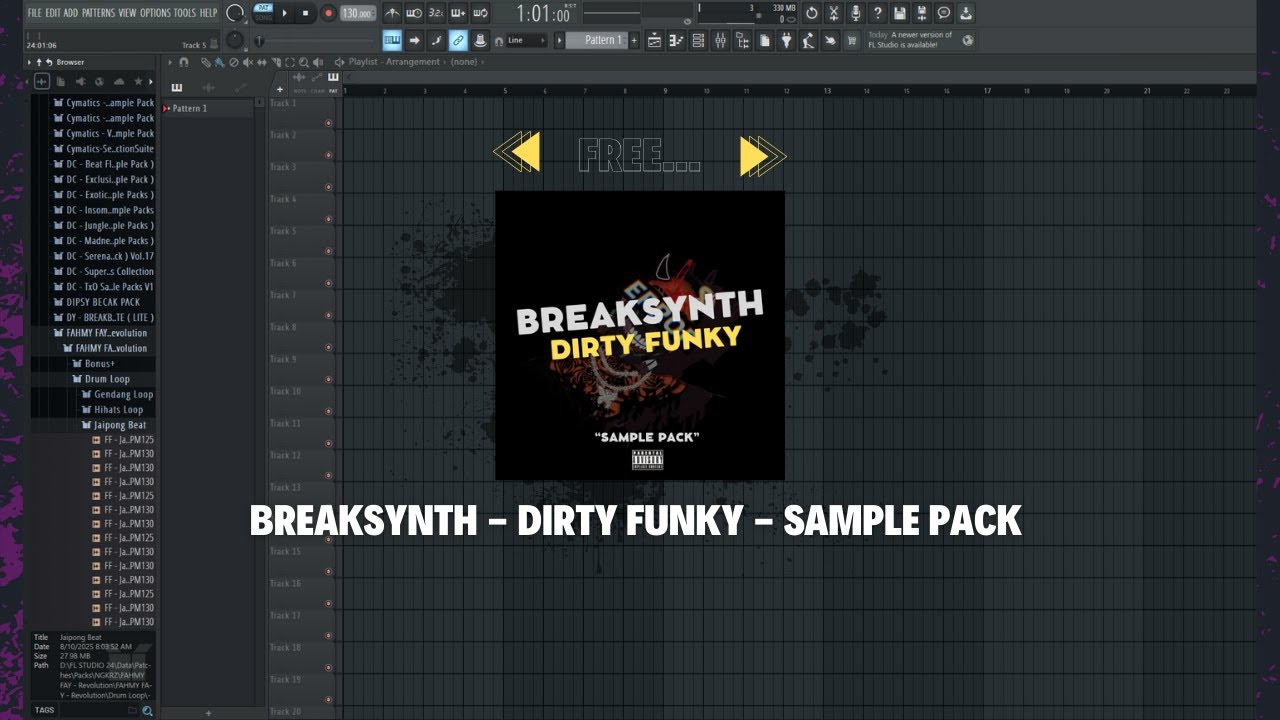Click the save new version icon

922,13
